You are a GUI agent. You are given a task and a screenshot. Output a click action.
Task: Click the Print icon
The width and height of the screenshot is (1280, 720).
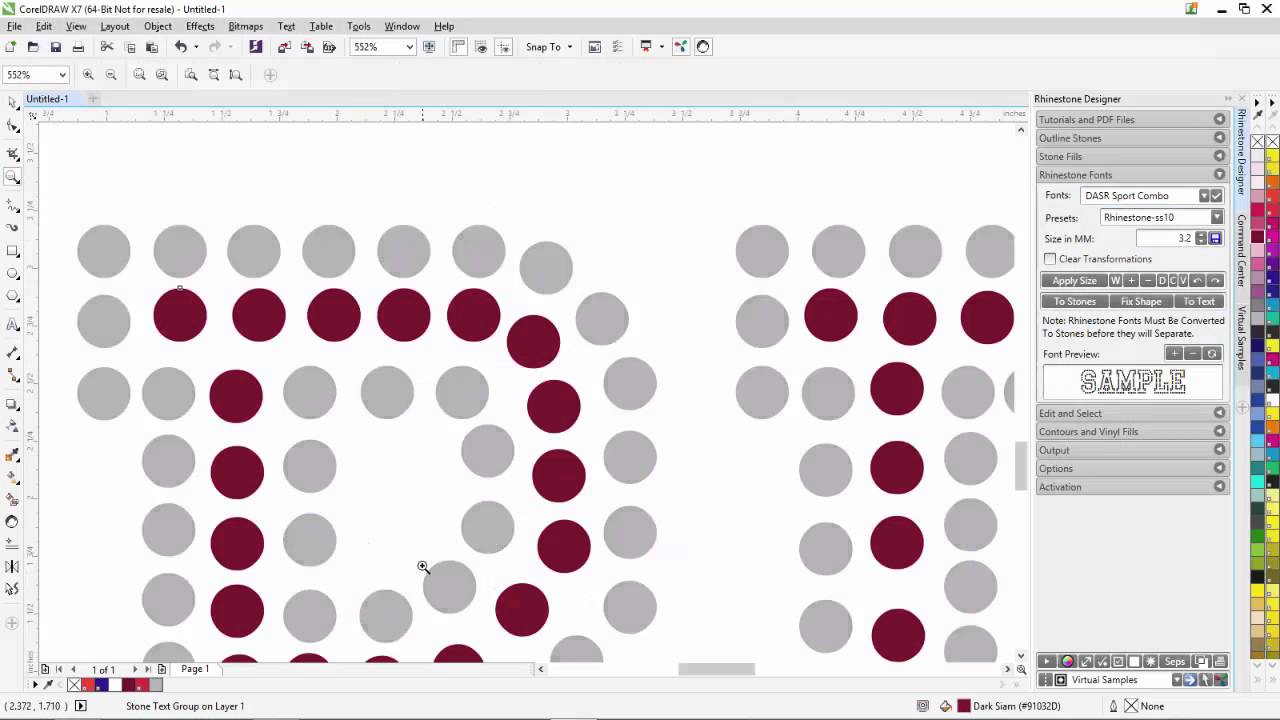78,47
